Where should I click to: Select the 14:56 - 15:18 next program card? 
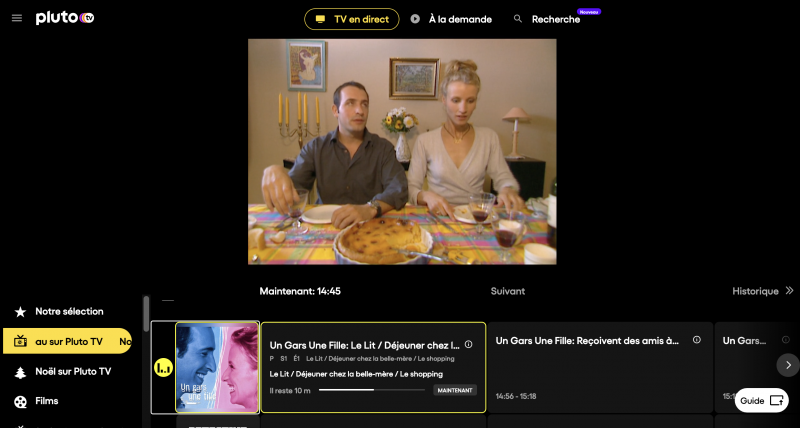coord(600,367)
